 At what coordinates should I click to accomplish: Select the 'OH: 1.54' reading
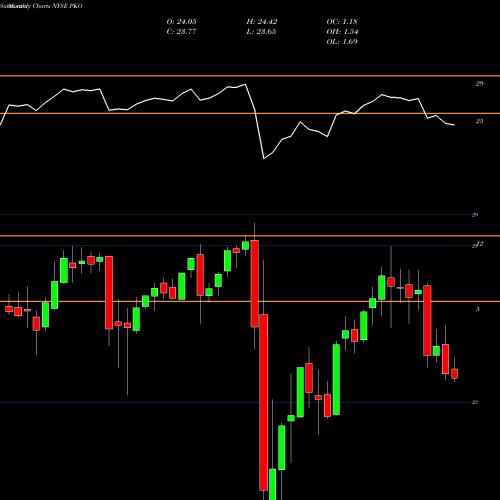point(342,32)
